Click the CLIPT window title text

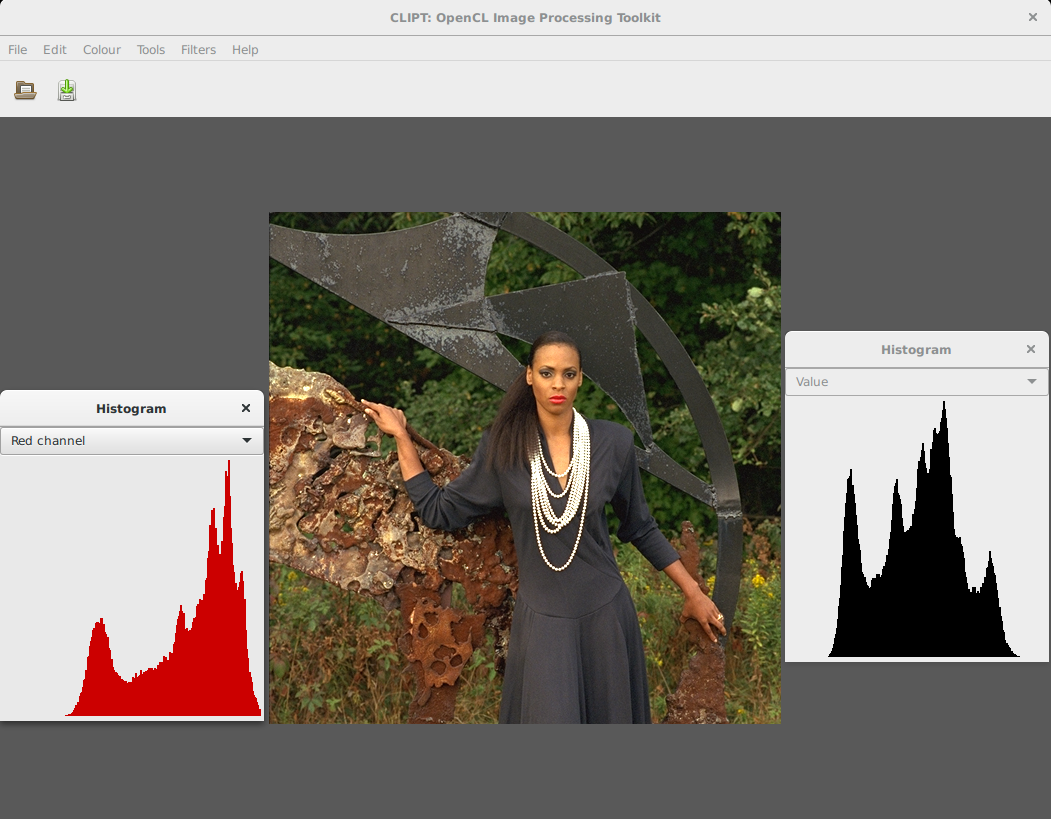tap(525, 17)
